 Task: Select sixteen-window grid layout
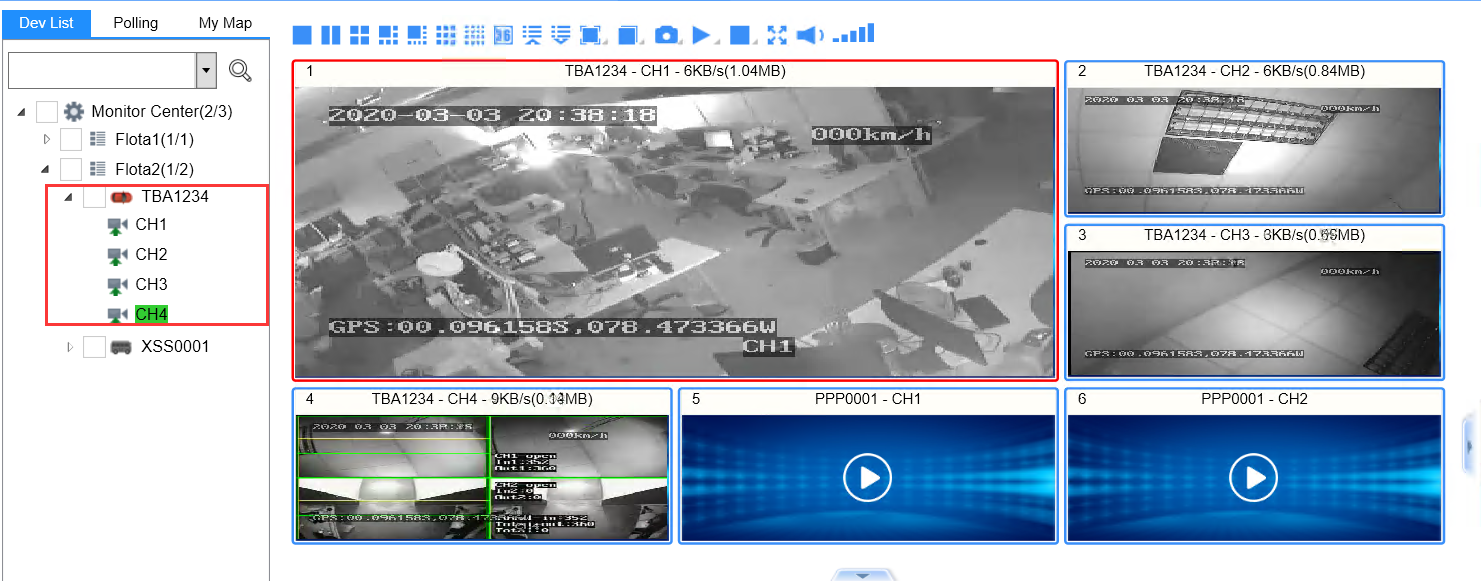pos(476,35)
